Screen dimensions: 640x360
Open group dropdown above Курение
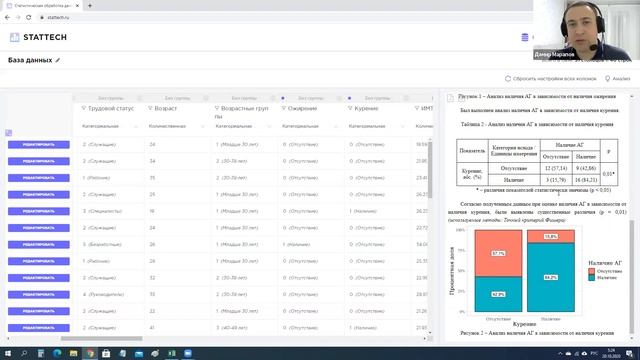click(377, 98)
